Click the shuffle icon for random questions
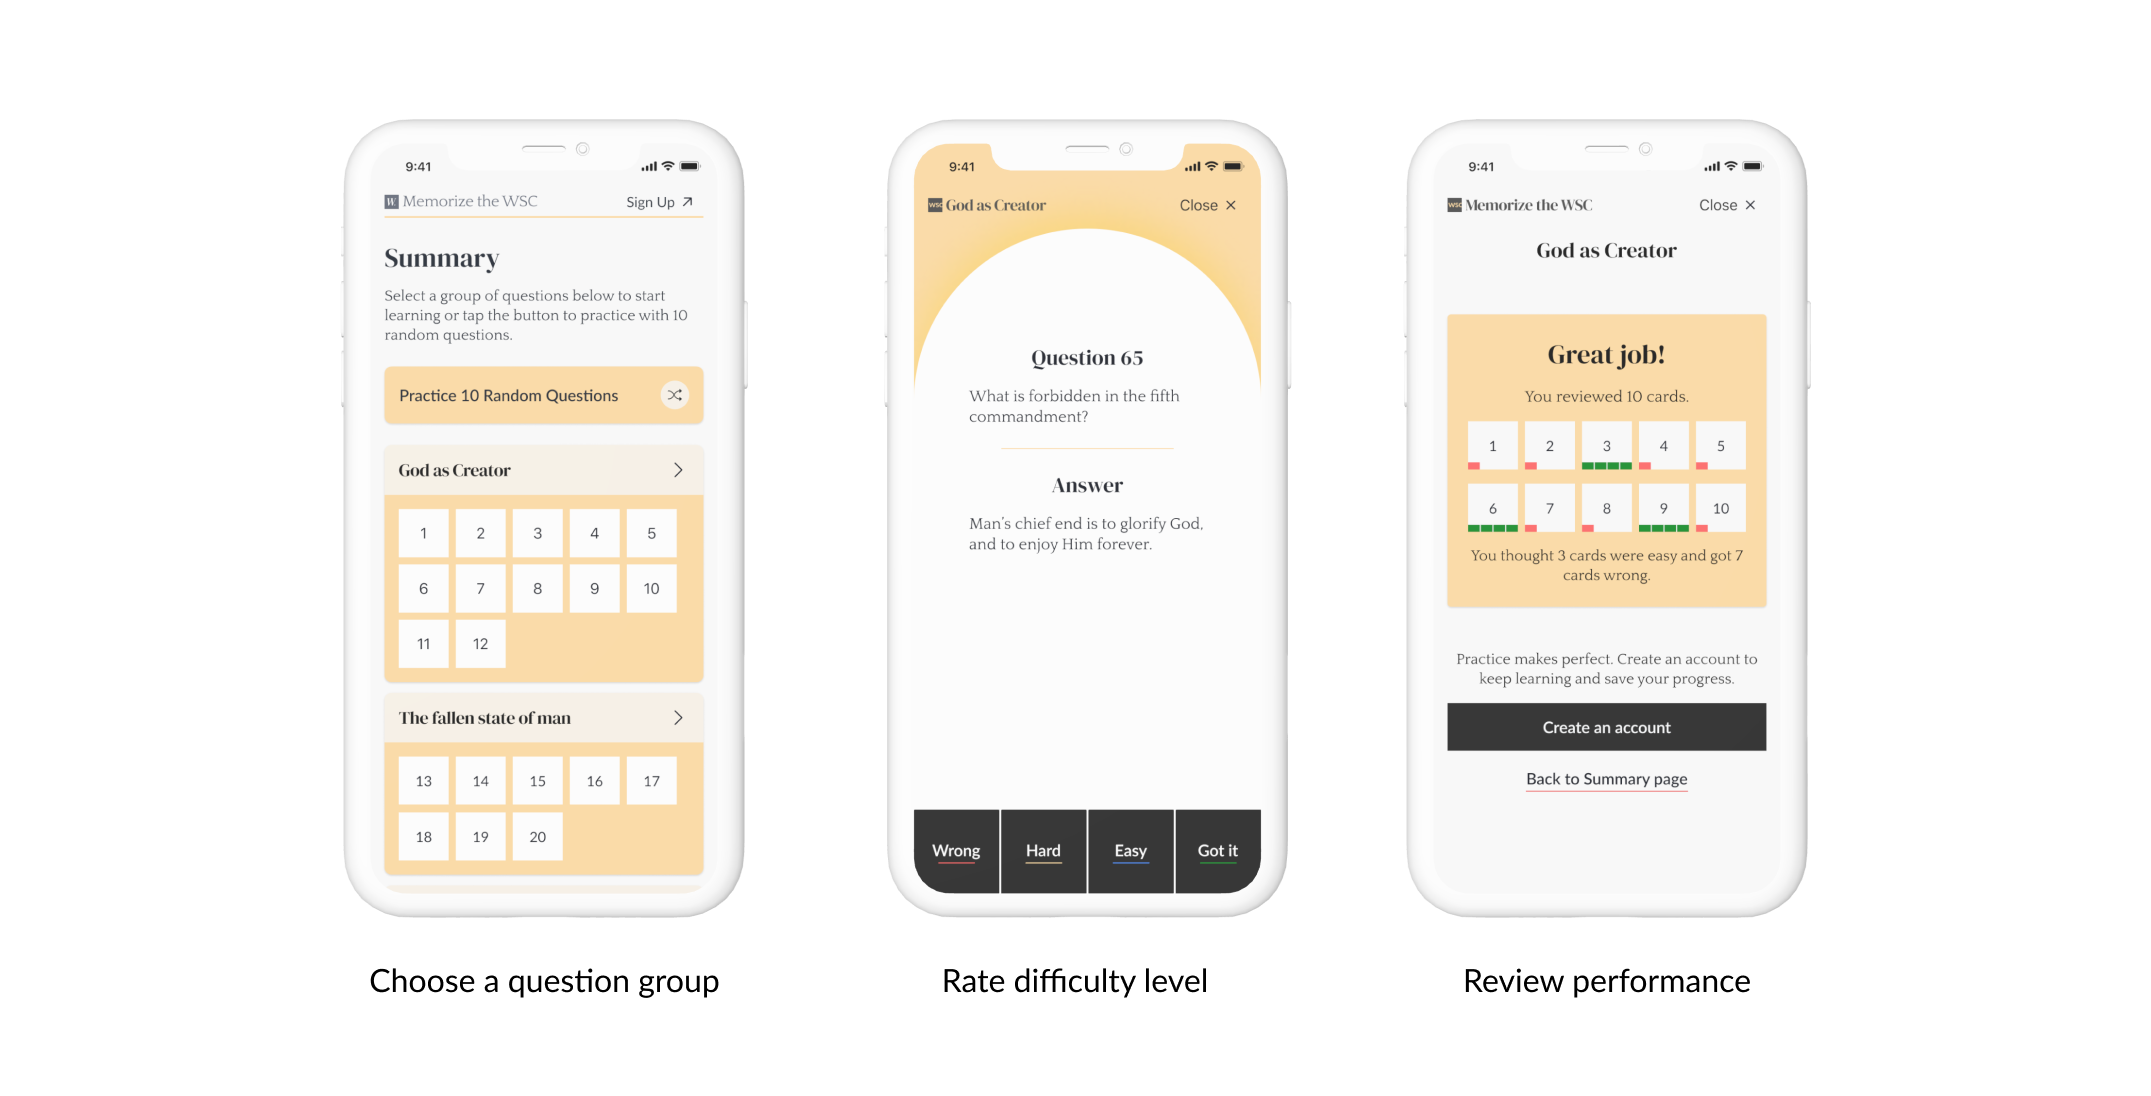Viewport: 2151px width, 1096px height. coord(675,396)
